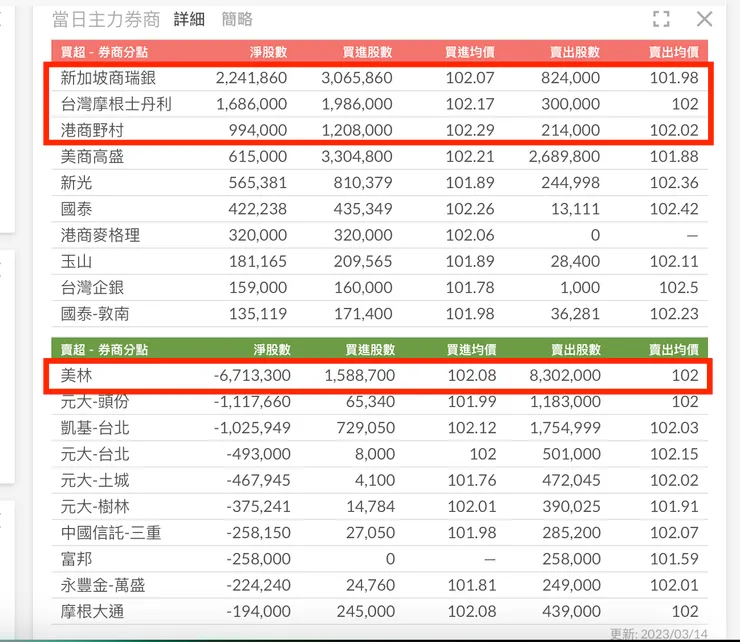Click buy shares value 3,304,800
Screen dimensions: 740x642
[357, 156]
